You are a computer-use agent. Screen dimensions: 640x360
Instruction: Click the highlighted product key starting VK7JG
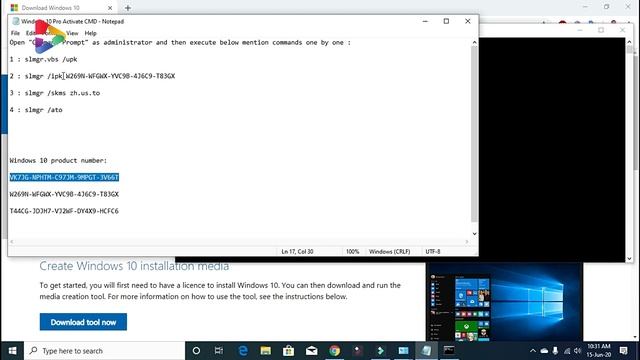(x=64, y=177)
